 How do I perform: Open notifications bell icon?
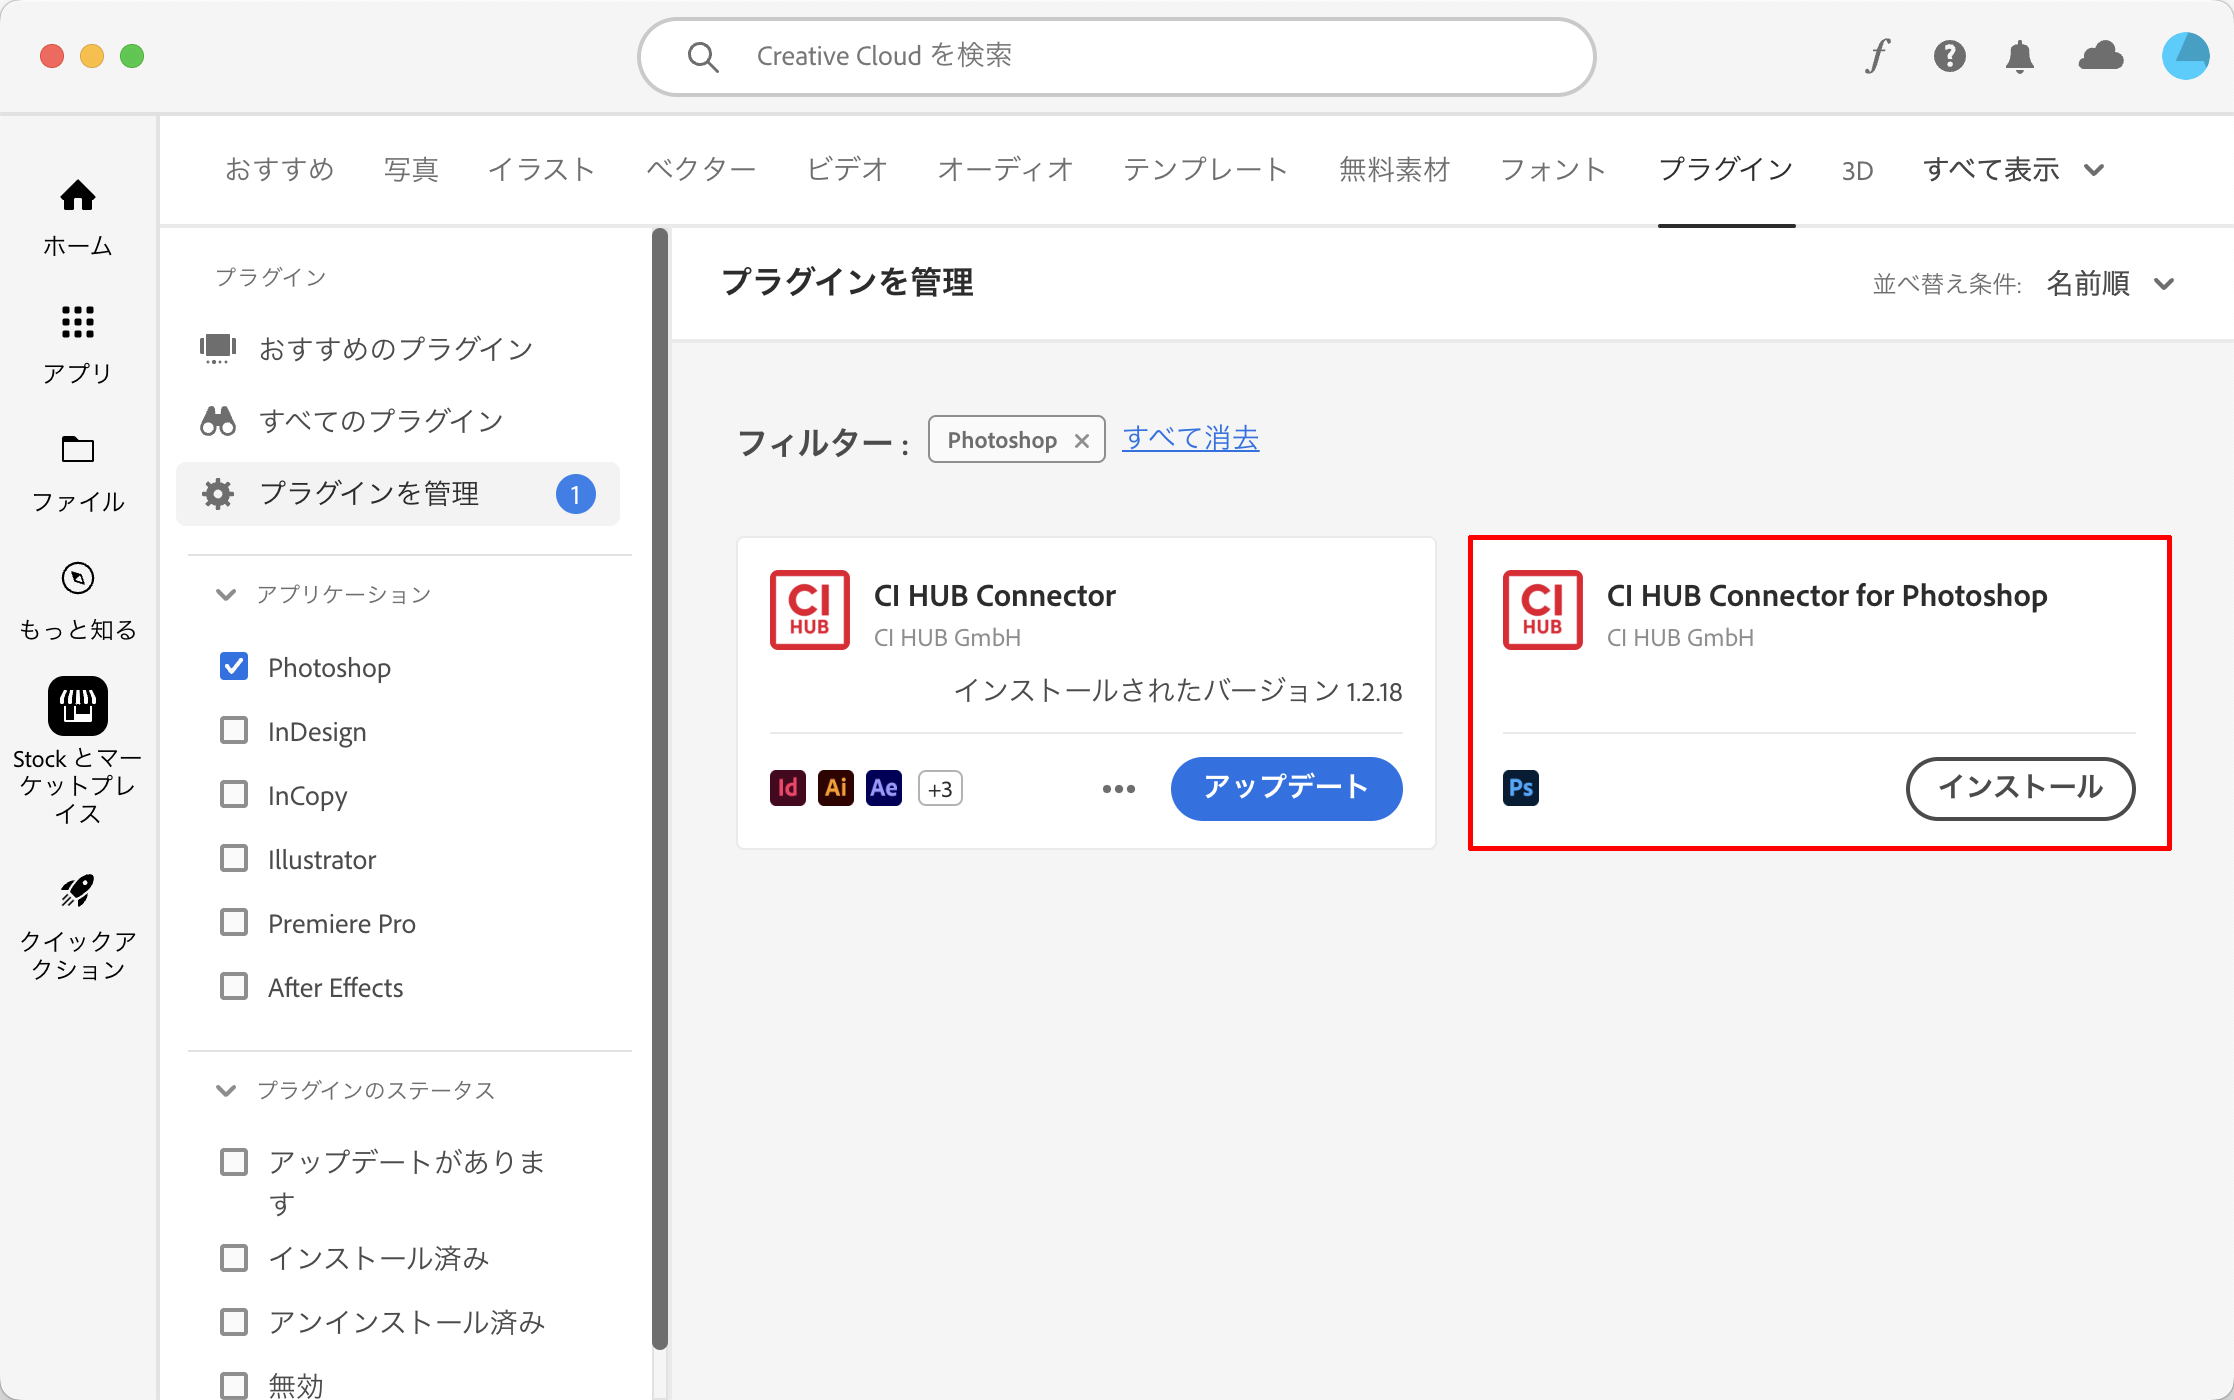[x=2020, y=56]
